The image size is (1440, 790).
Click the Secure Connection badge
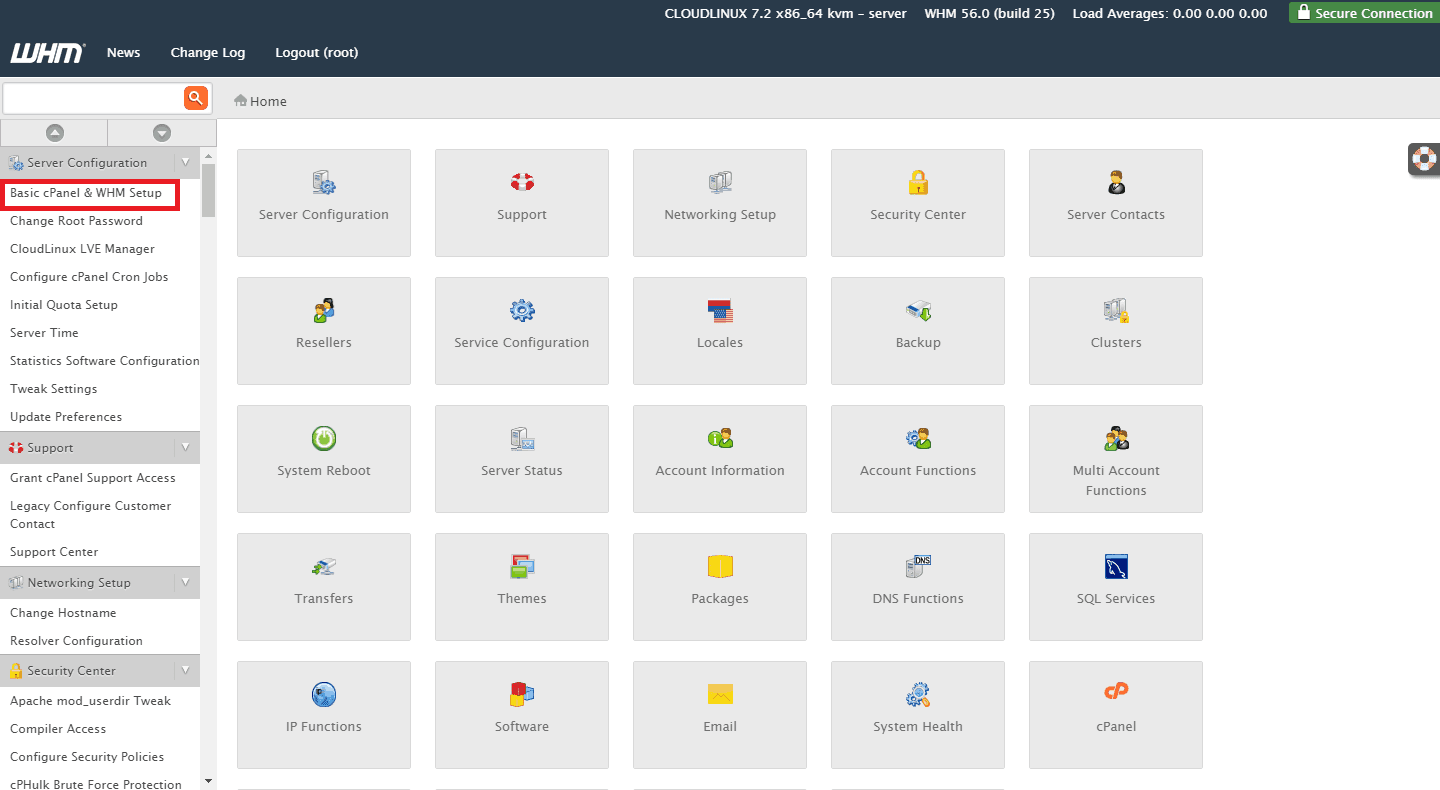tap(1364, 13)
